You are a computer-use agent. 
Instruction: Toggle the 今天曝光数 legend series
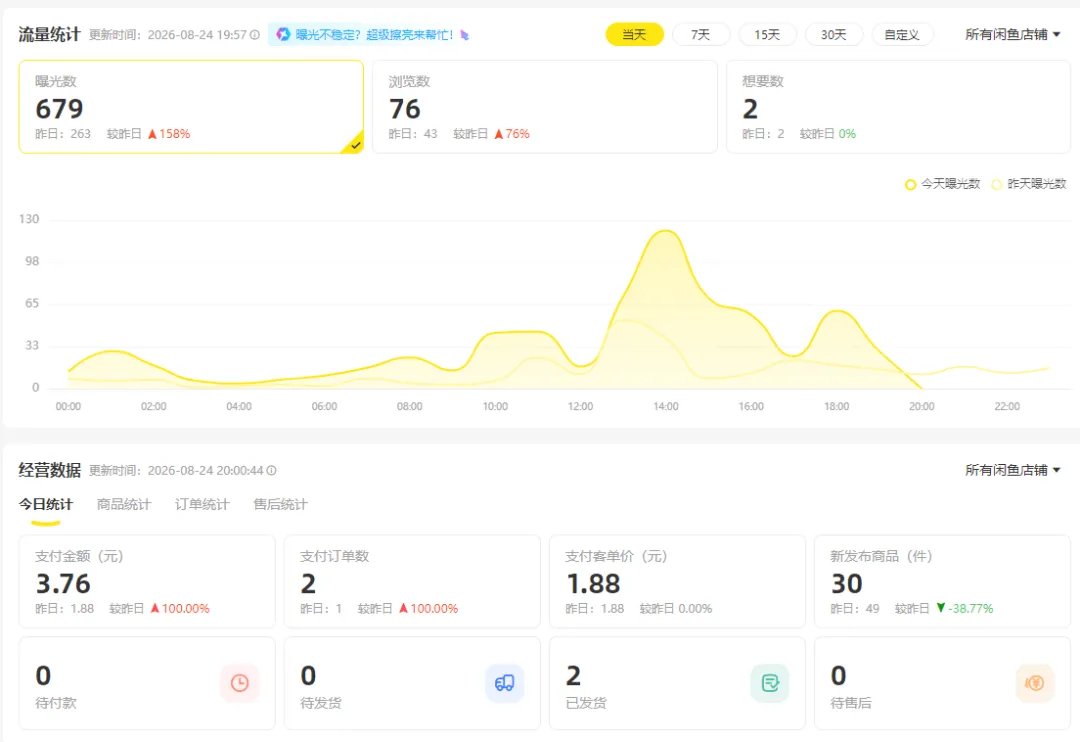pyautogui.click(x=942, y=184)
